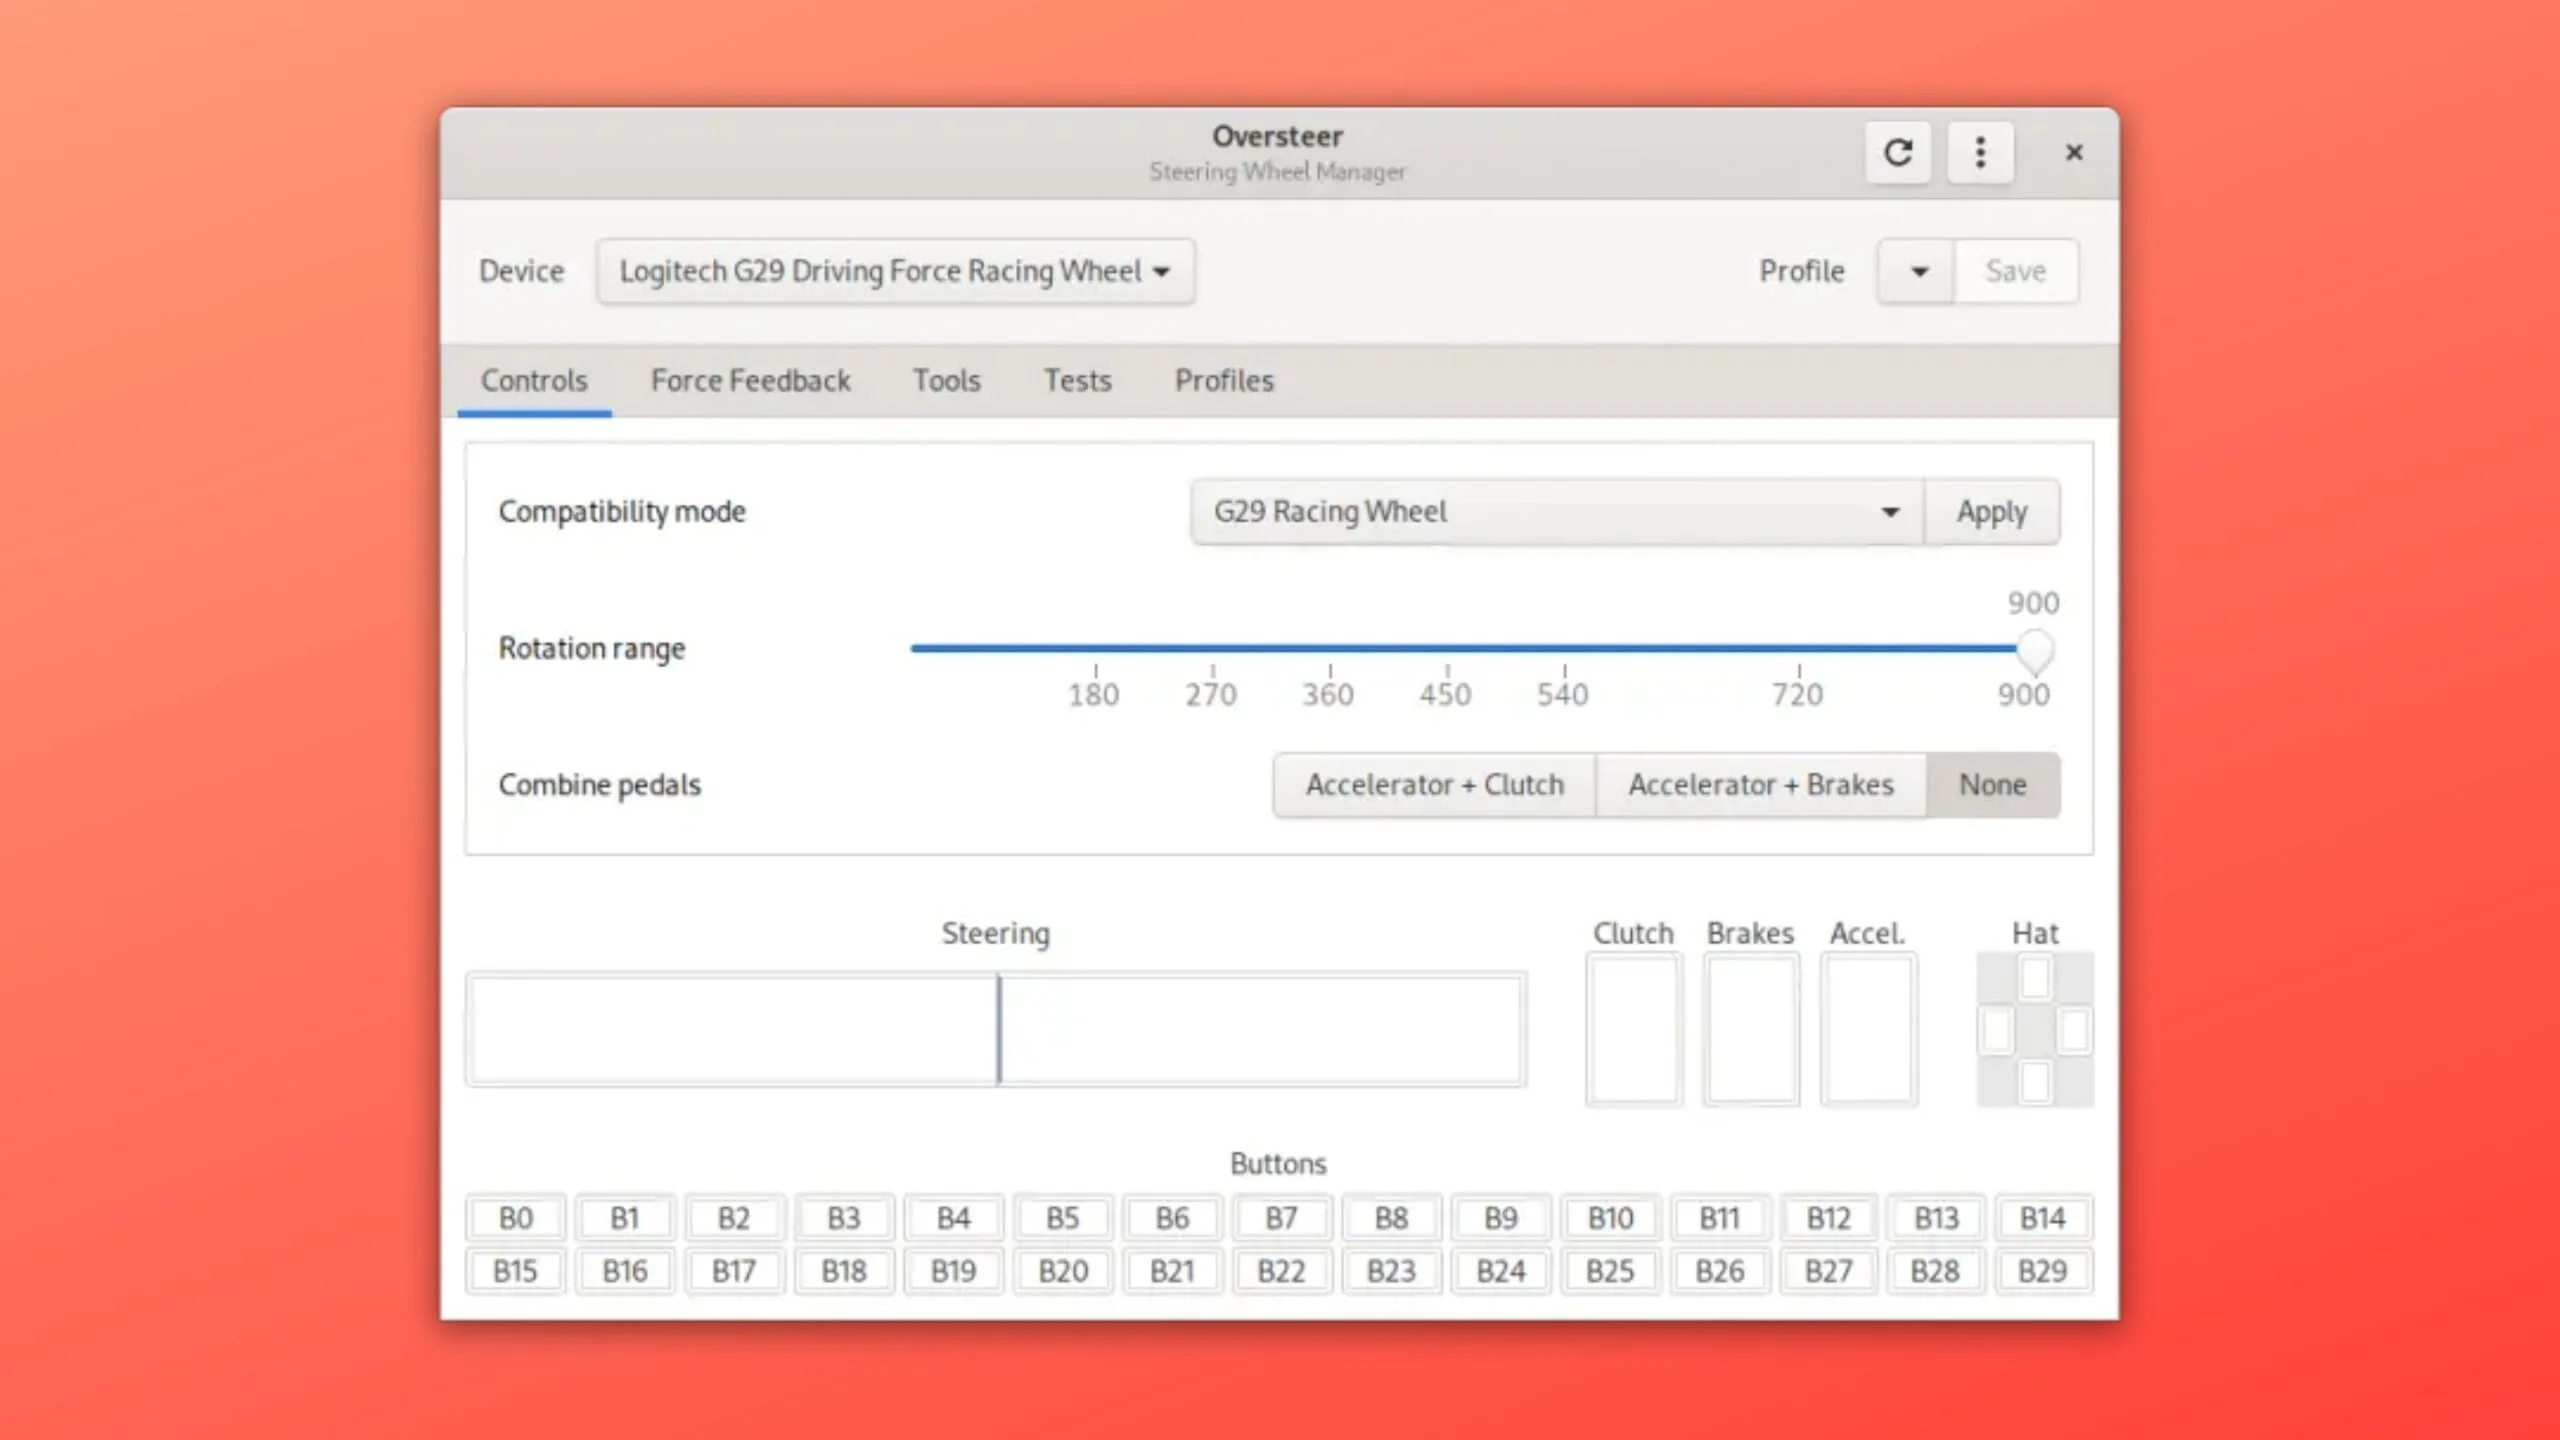Screen dimensions: 2560x1440
Task: Click the B0 button indicator
Action: tap(515, 1217)
